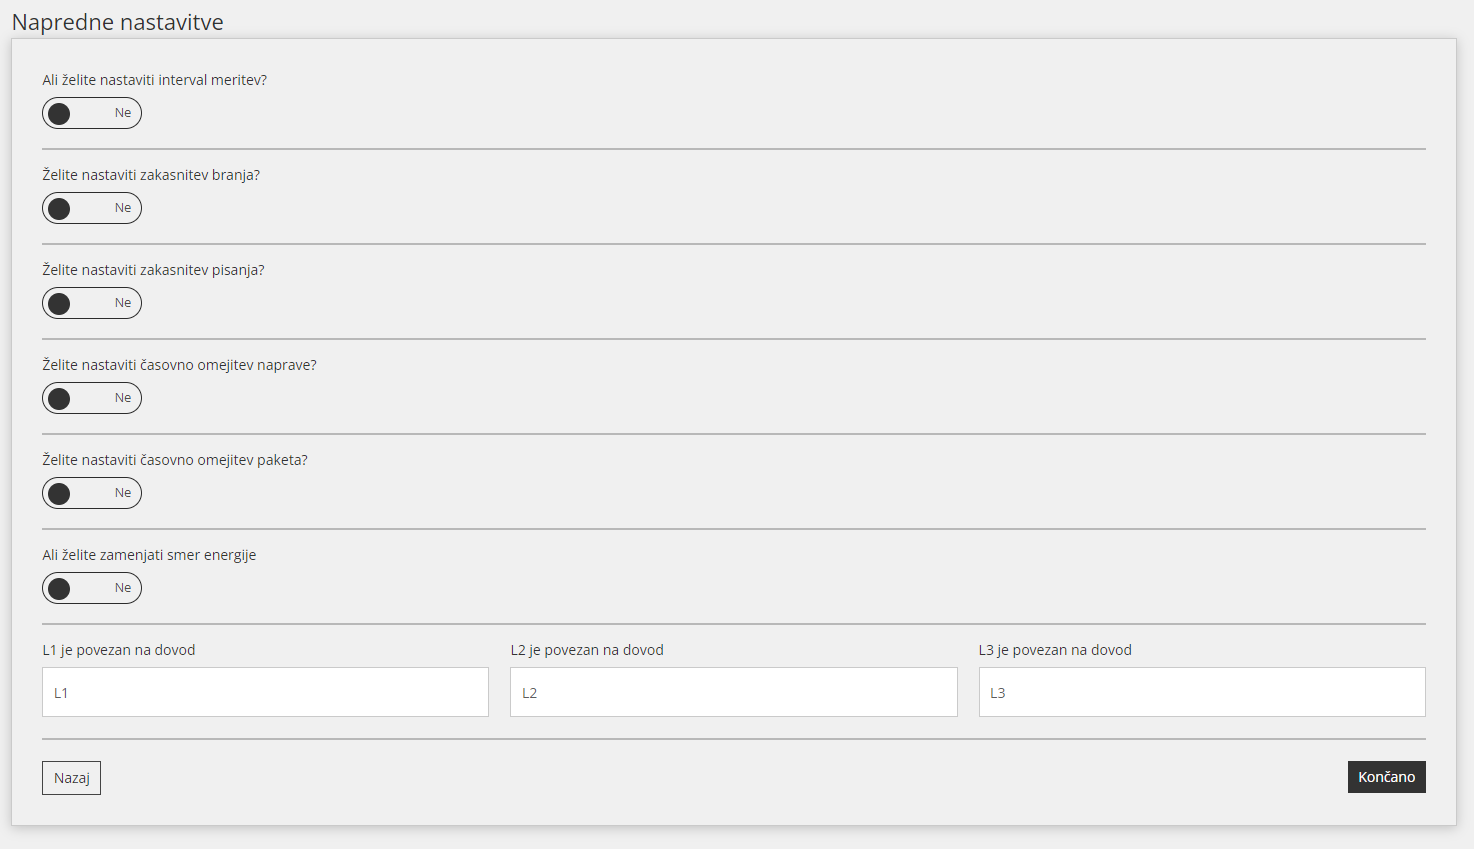The width and height of the screenshot is (1474, 849).
Task: Focus the L2 supply input box
Action: pyautogui.click(x=733, y=692)
